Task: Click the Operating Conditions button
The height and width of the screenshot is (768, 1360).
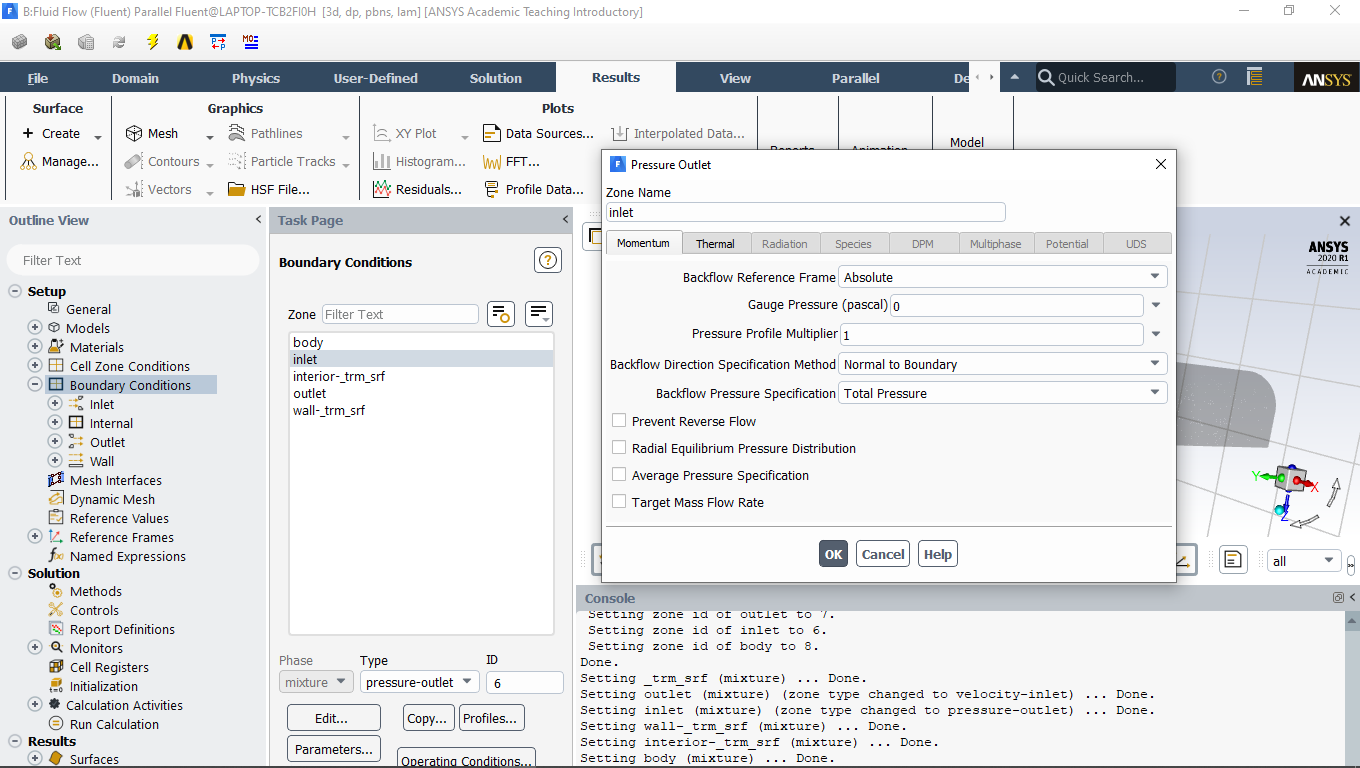Action: (x=466, y=759)
